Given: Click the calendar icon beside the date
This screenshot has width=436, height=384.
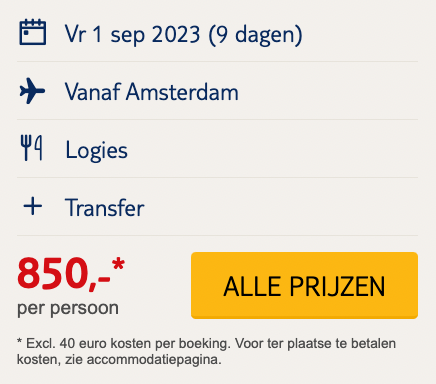Looking at the screenshot, I should (x=33, y=32).
